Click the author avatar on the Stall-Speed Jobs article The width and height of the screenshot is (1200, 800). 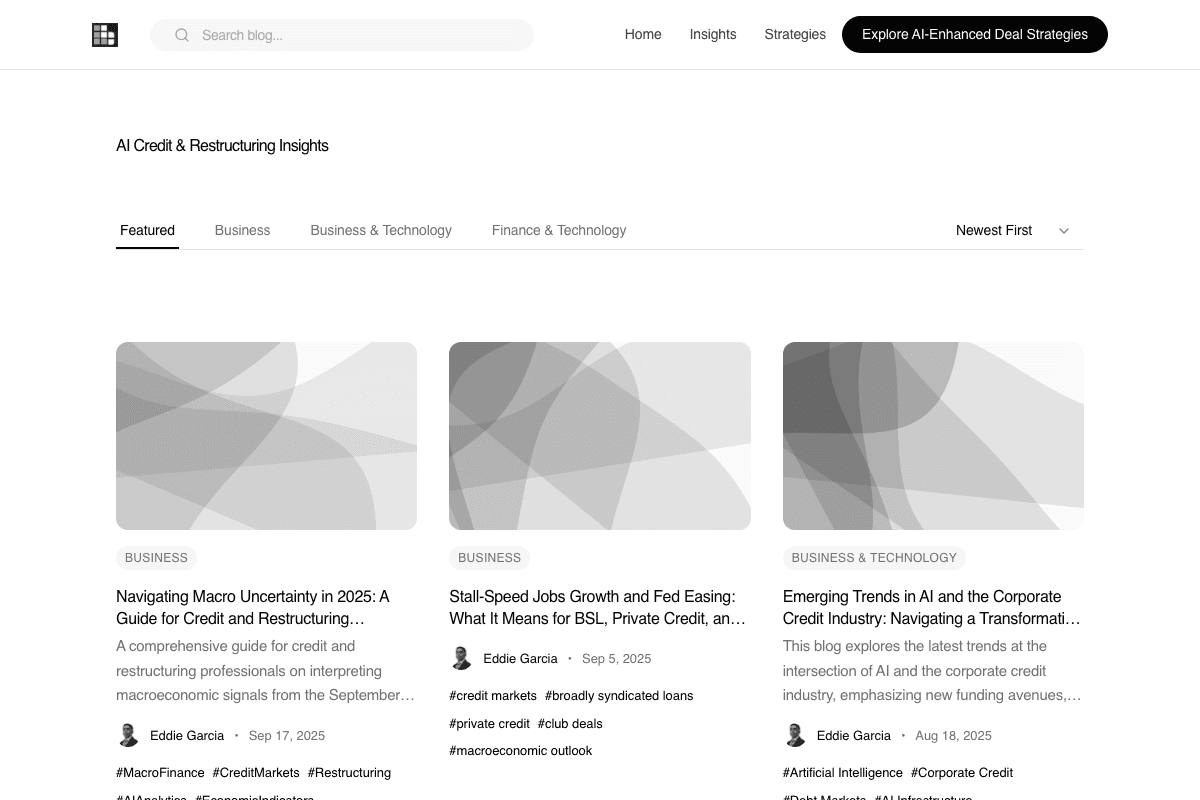[x=461, y=658]
